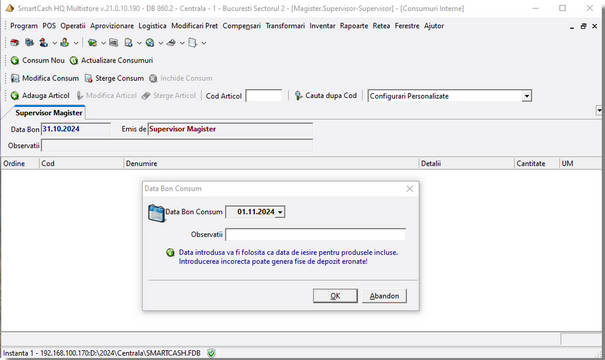Open the Data Bon Consum date picker dropdown

[x=281, y=212]
